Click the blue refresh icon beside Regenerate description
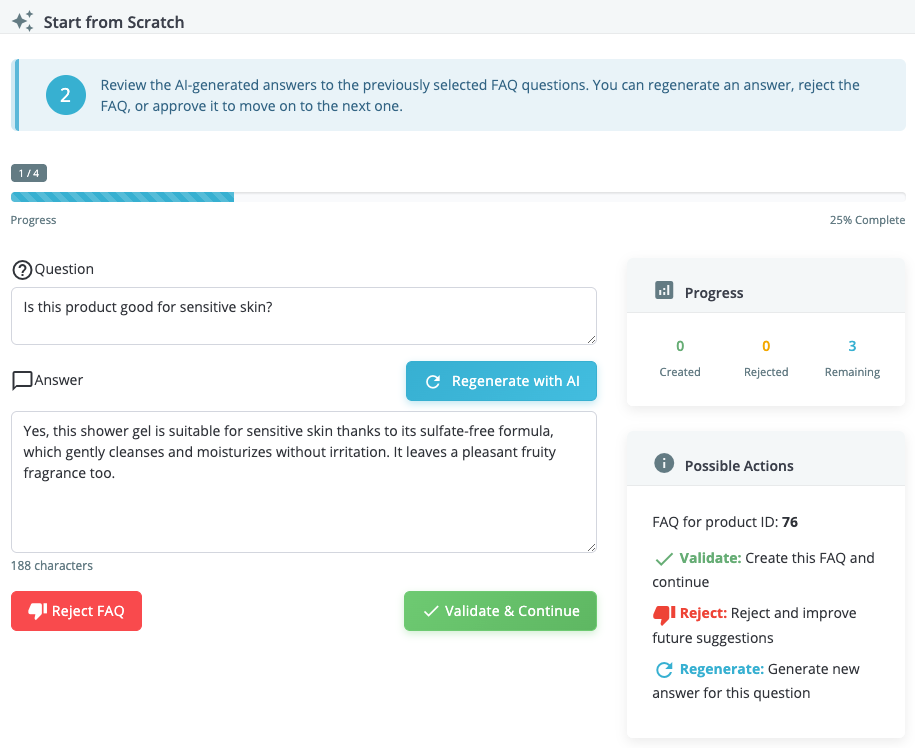The width and height of the screenshot is (915, 748). (663, 669)
